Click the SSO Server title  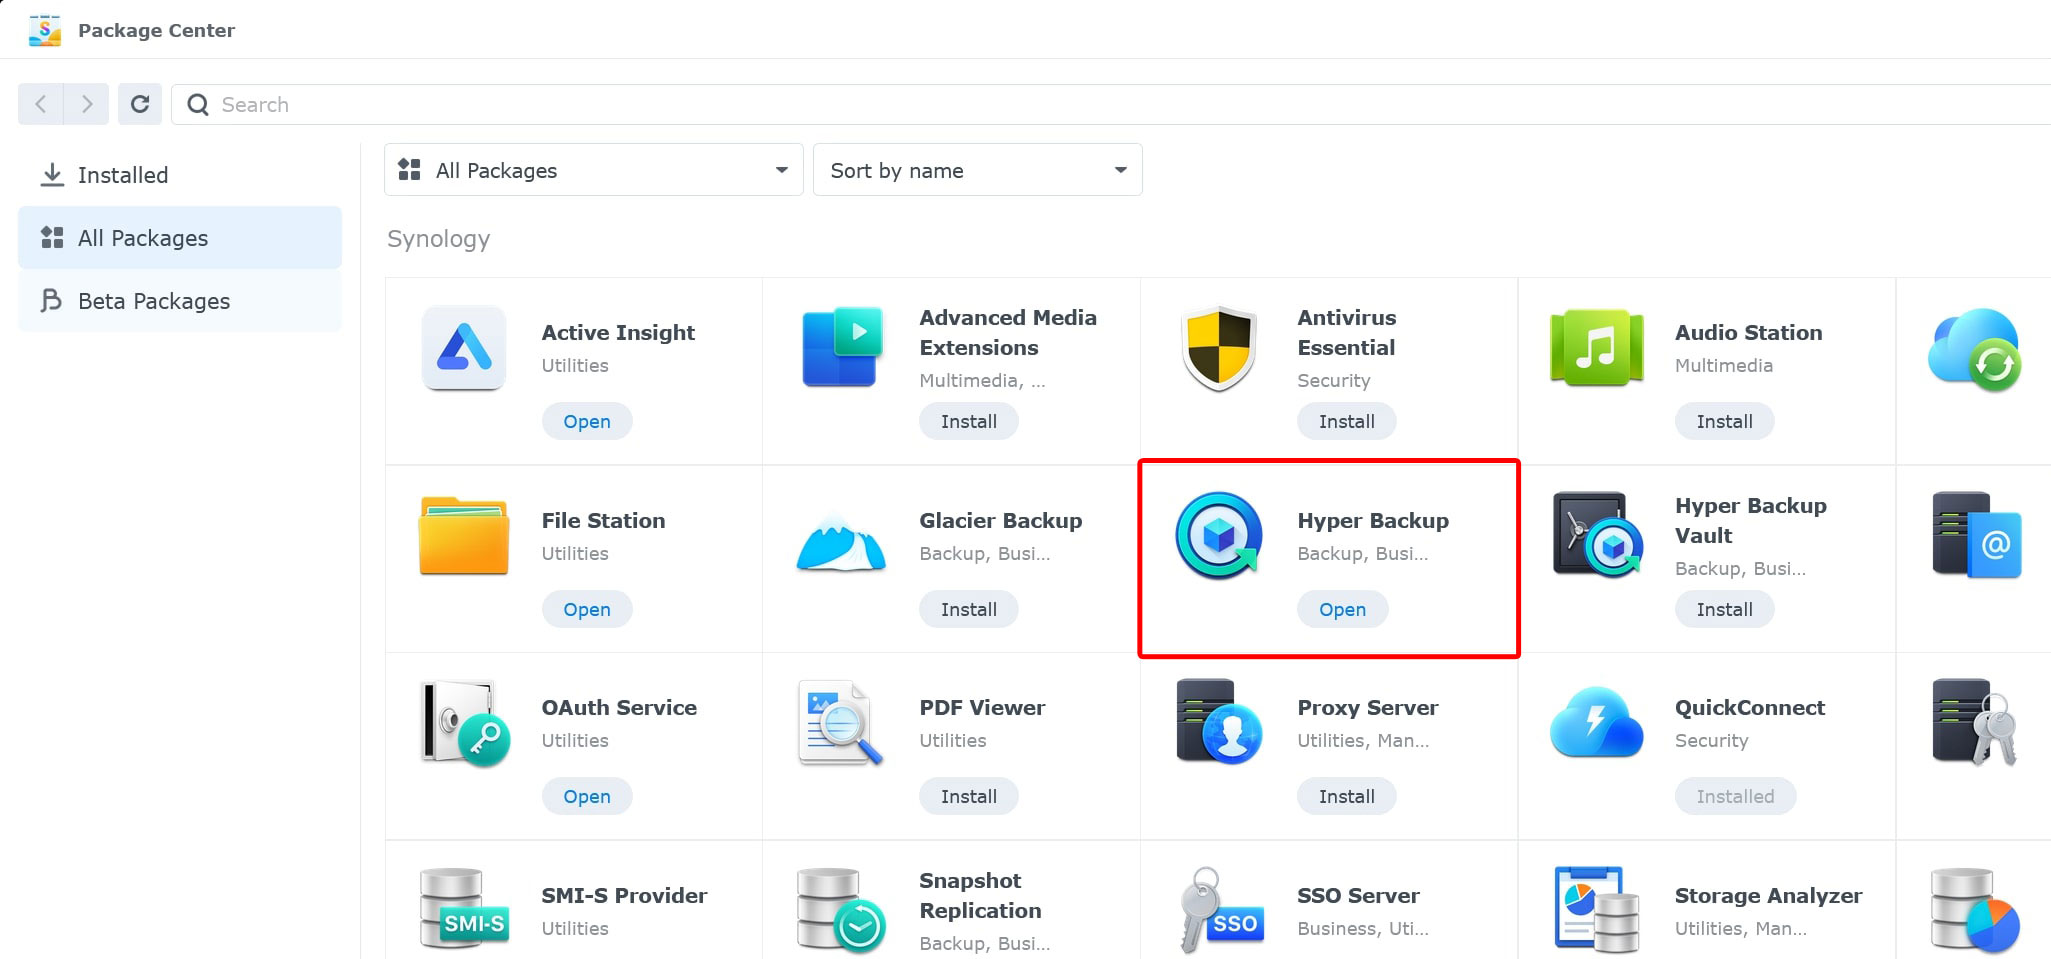pos(1358,895)
